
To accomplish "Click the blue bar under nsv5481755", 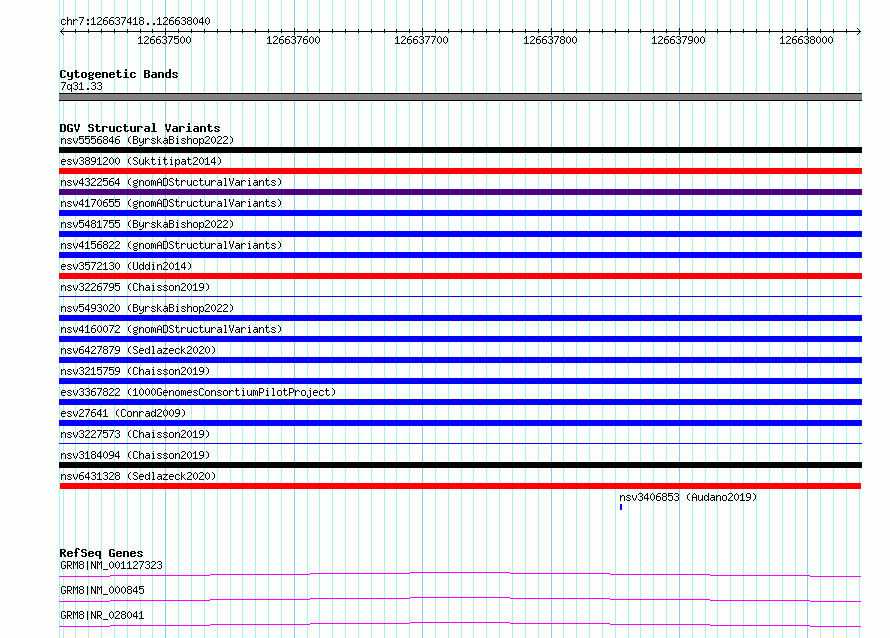I will [x=460, y=234].
